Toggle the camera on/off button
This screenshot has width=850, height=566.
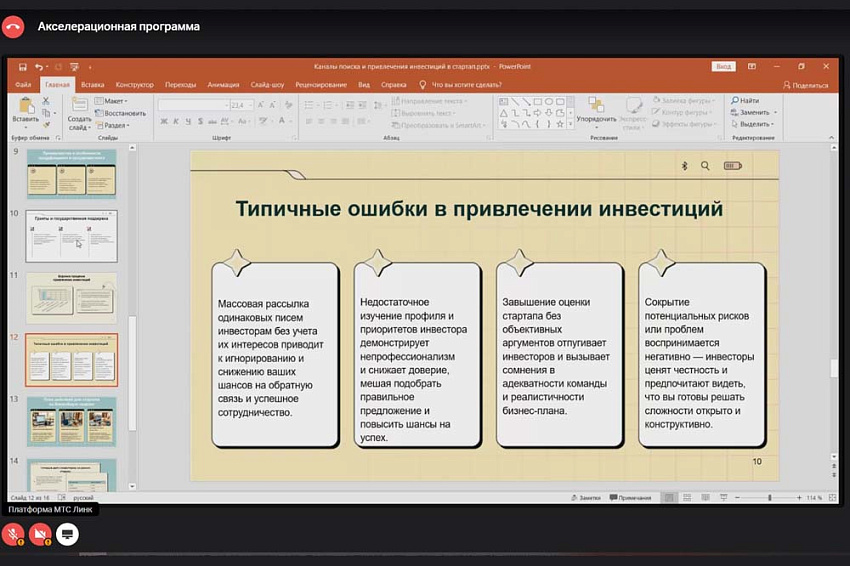(40, 534)
